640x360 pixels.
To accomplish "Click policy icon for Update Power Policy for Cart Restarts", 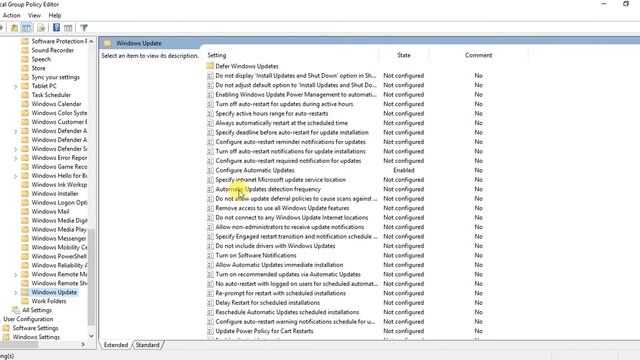I will point(210,331).
